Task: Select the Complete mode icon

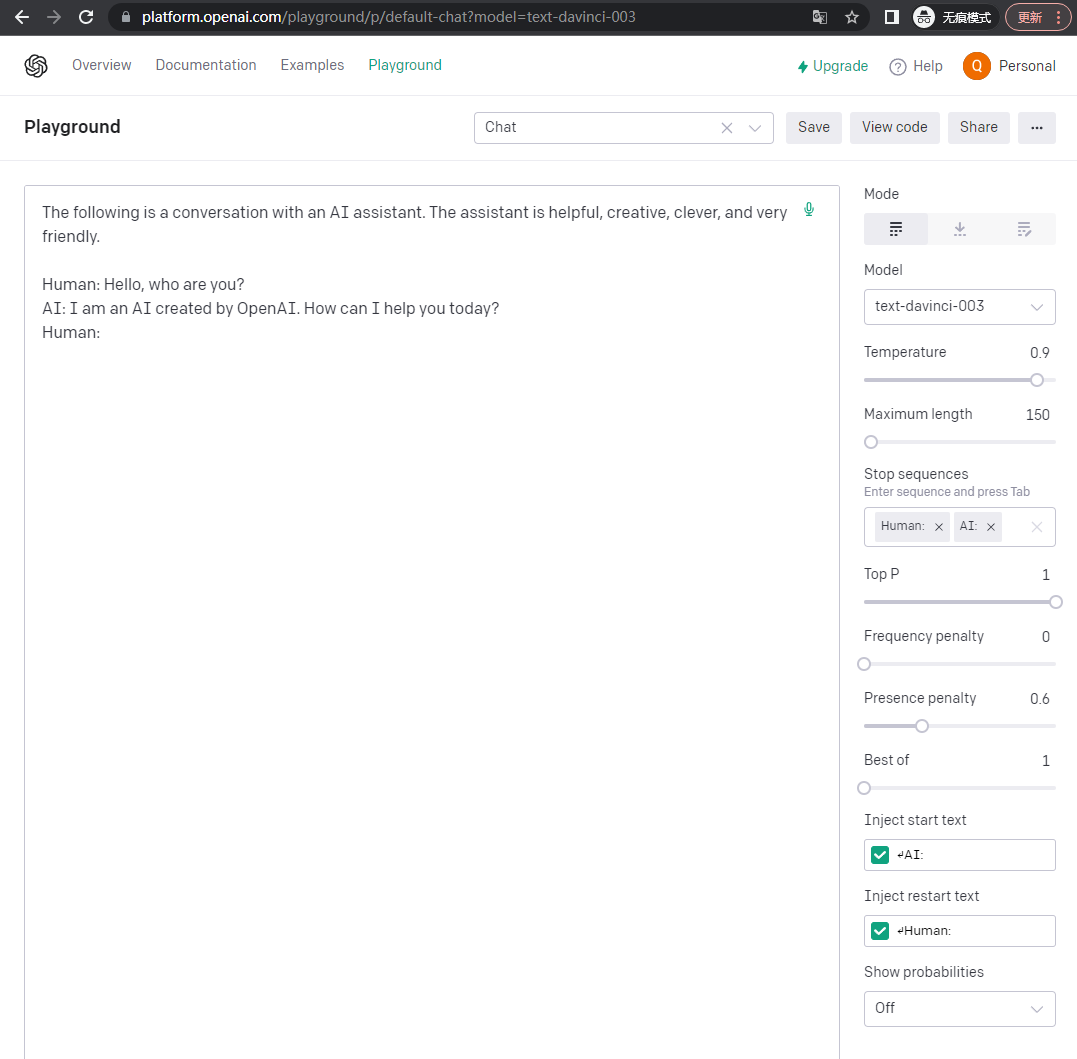Action: click(x=896, y=230)
